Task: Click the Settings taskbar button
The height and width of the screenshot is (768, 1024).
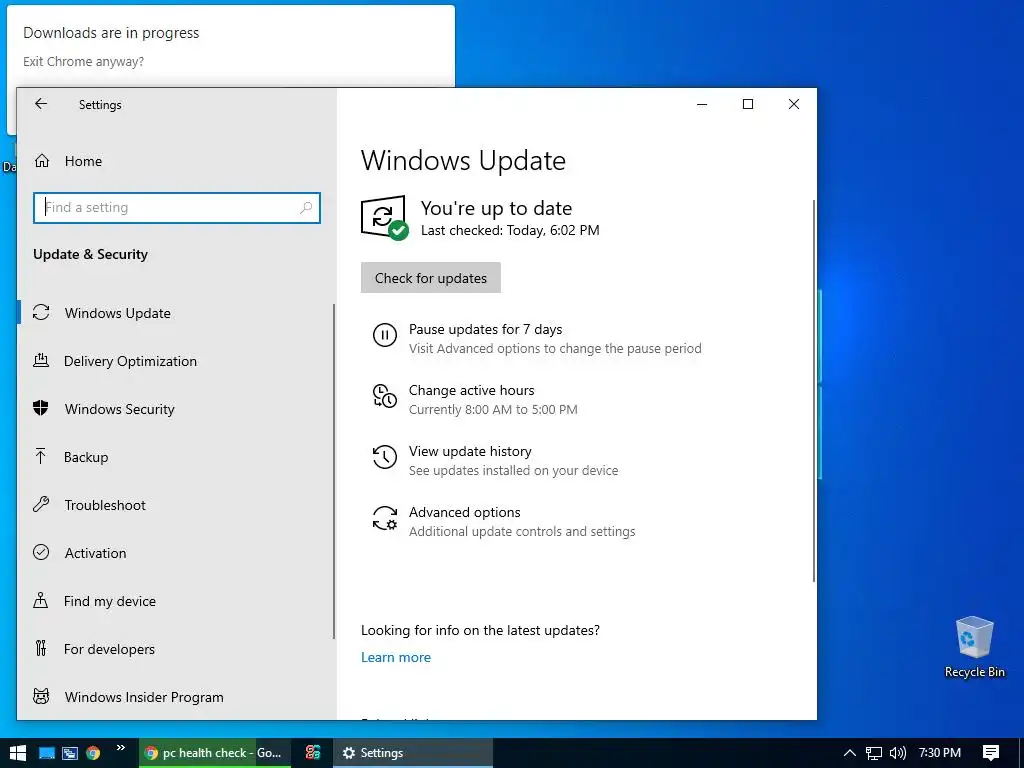Action: 413,753
